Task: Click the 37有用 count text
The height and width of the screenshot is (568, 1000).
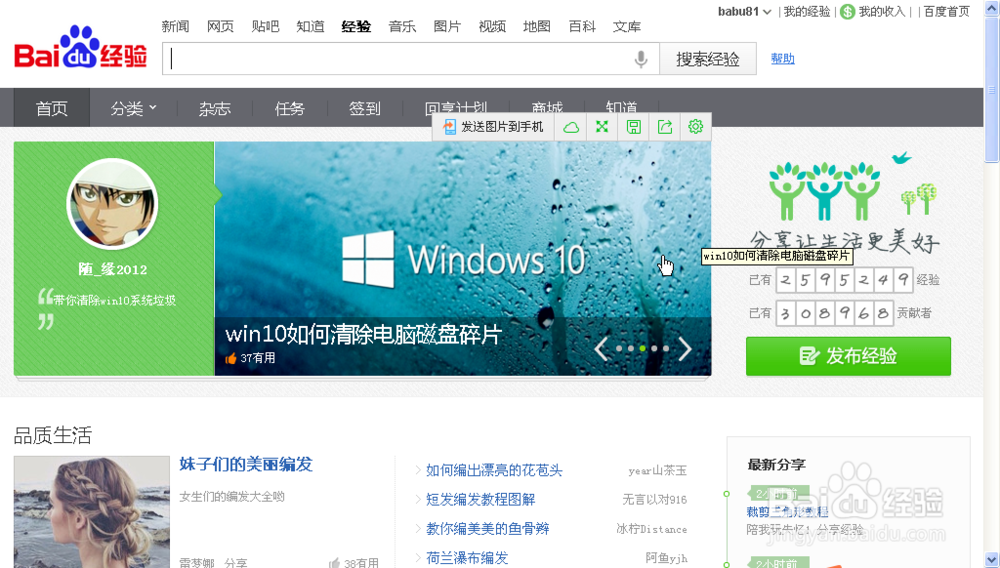Action: [x=258, y=358]
